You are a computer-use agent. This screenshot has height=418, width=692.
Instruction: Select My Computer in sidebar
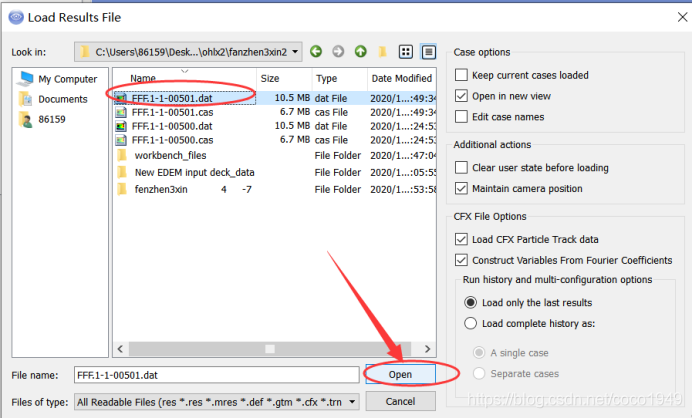coord(58,79)
